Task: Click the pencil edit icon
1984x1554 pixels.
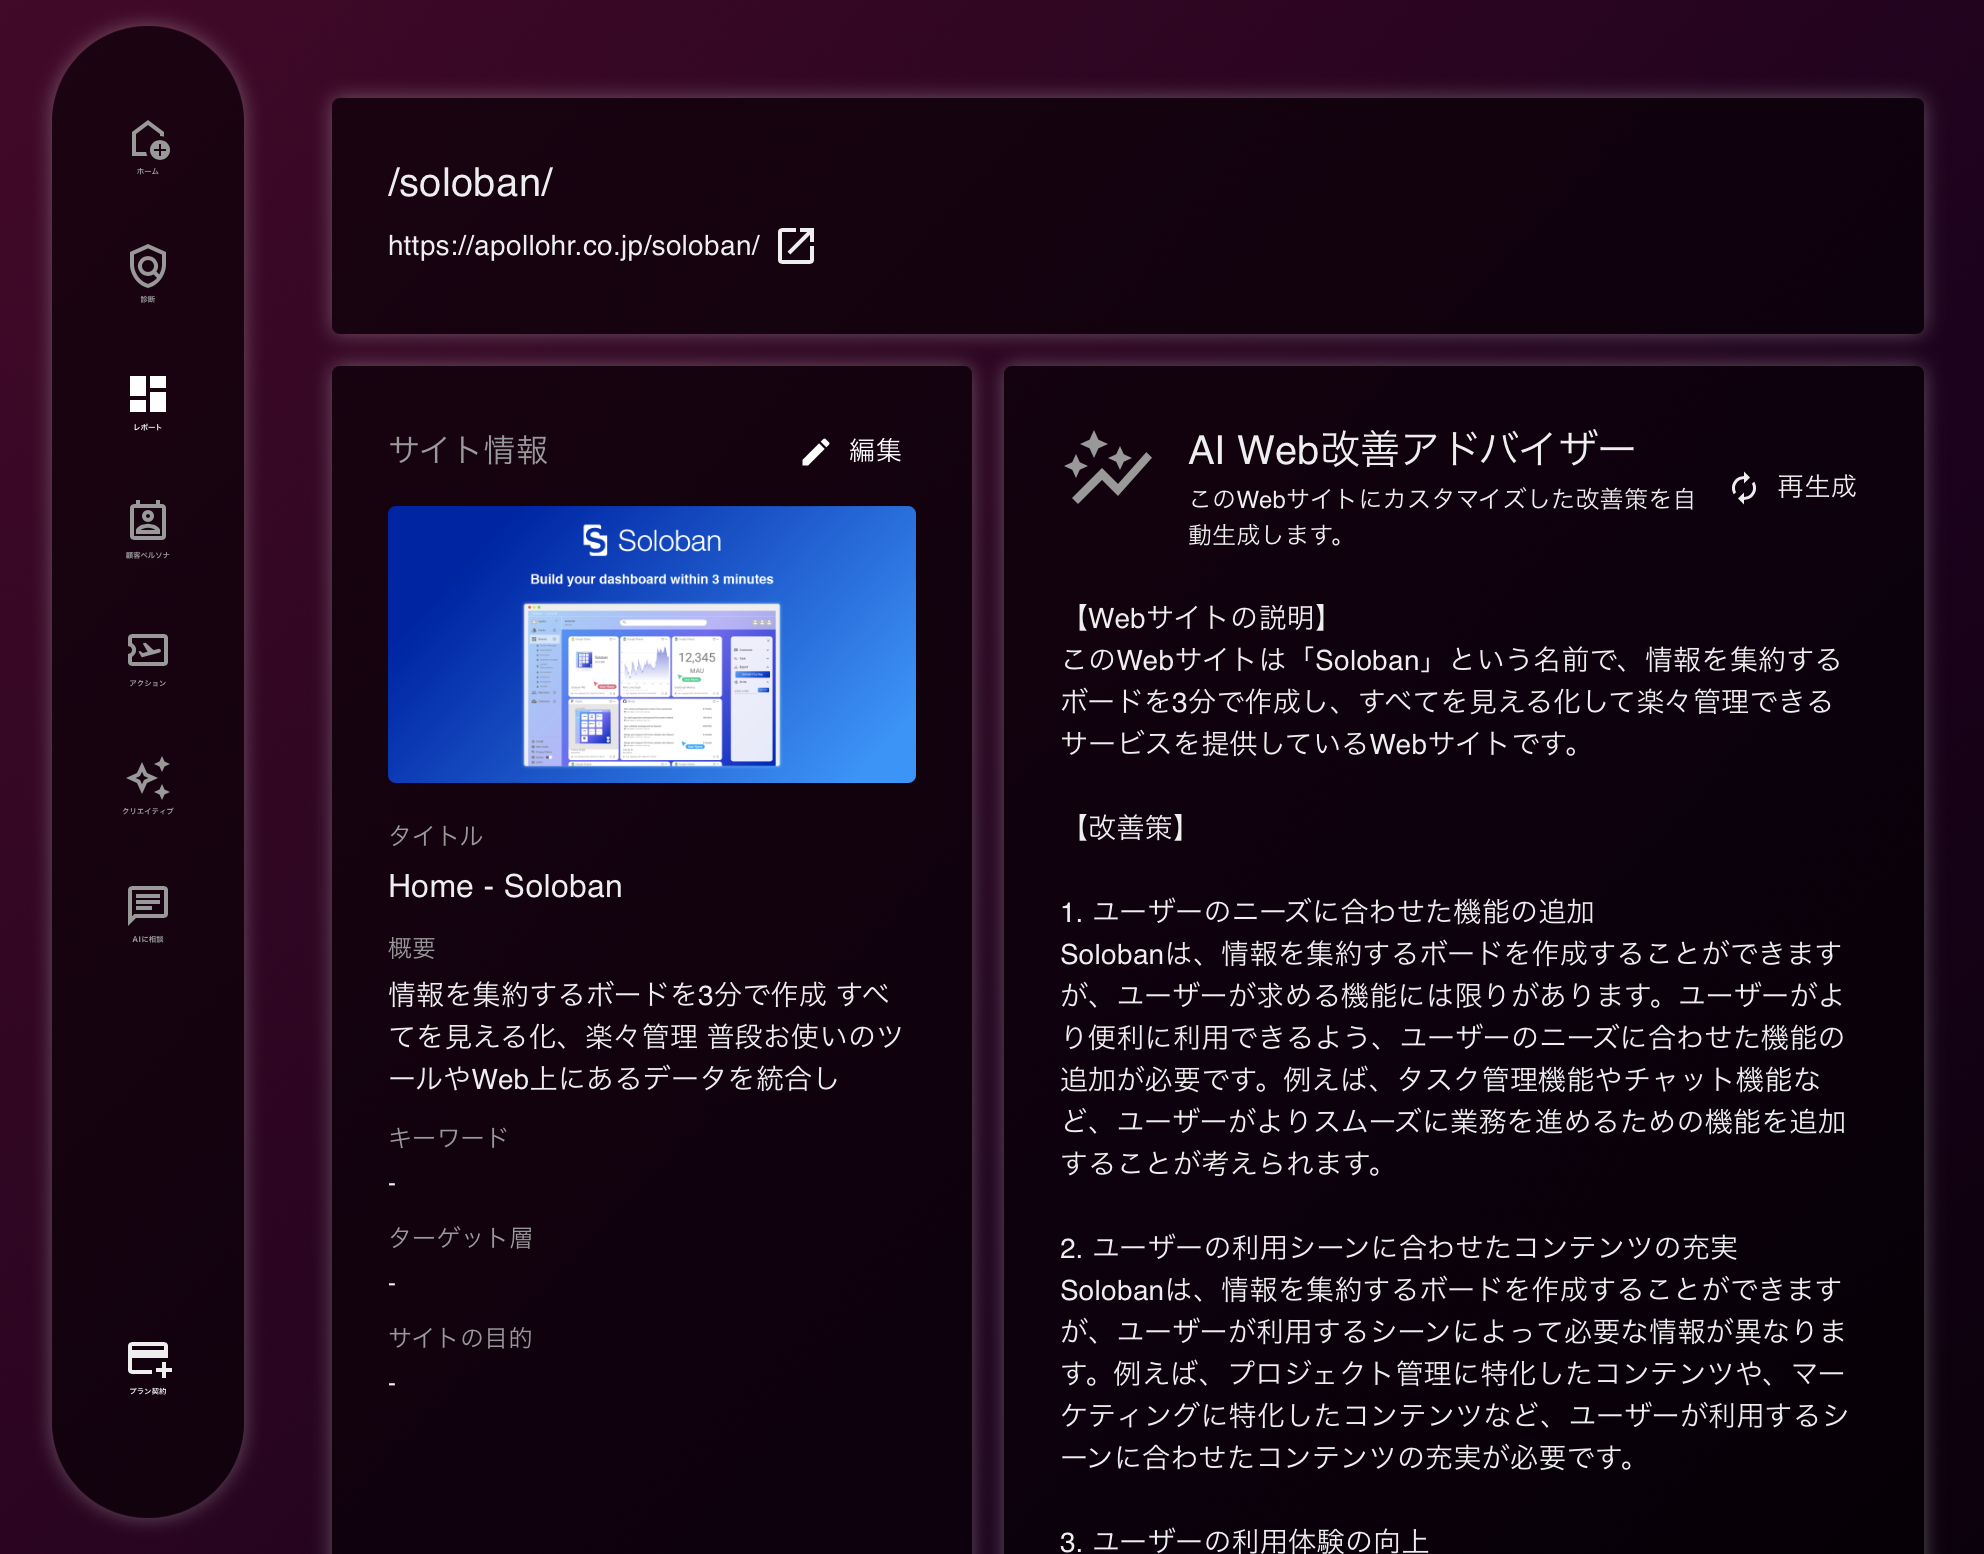Action: coord(816,452)
